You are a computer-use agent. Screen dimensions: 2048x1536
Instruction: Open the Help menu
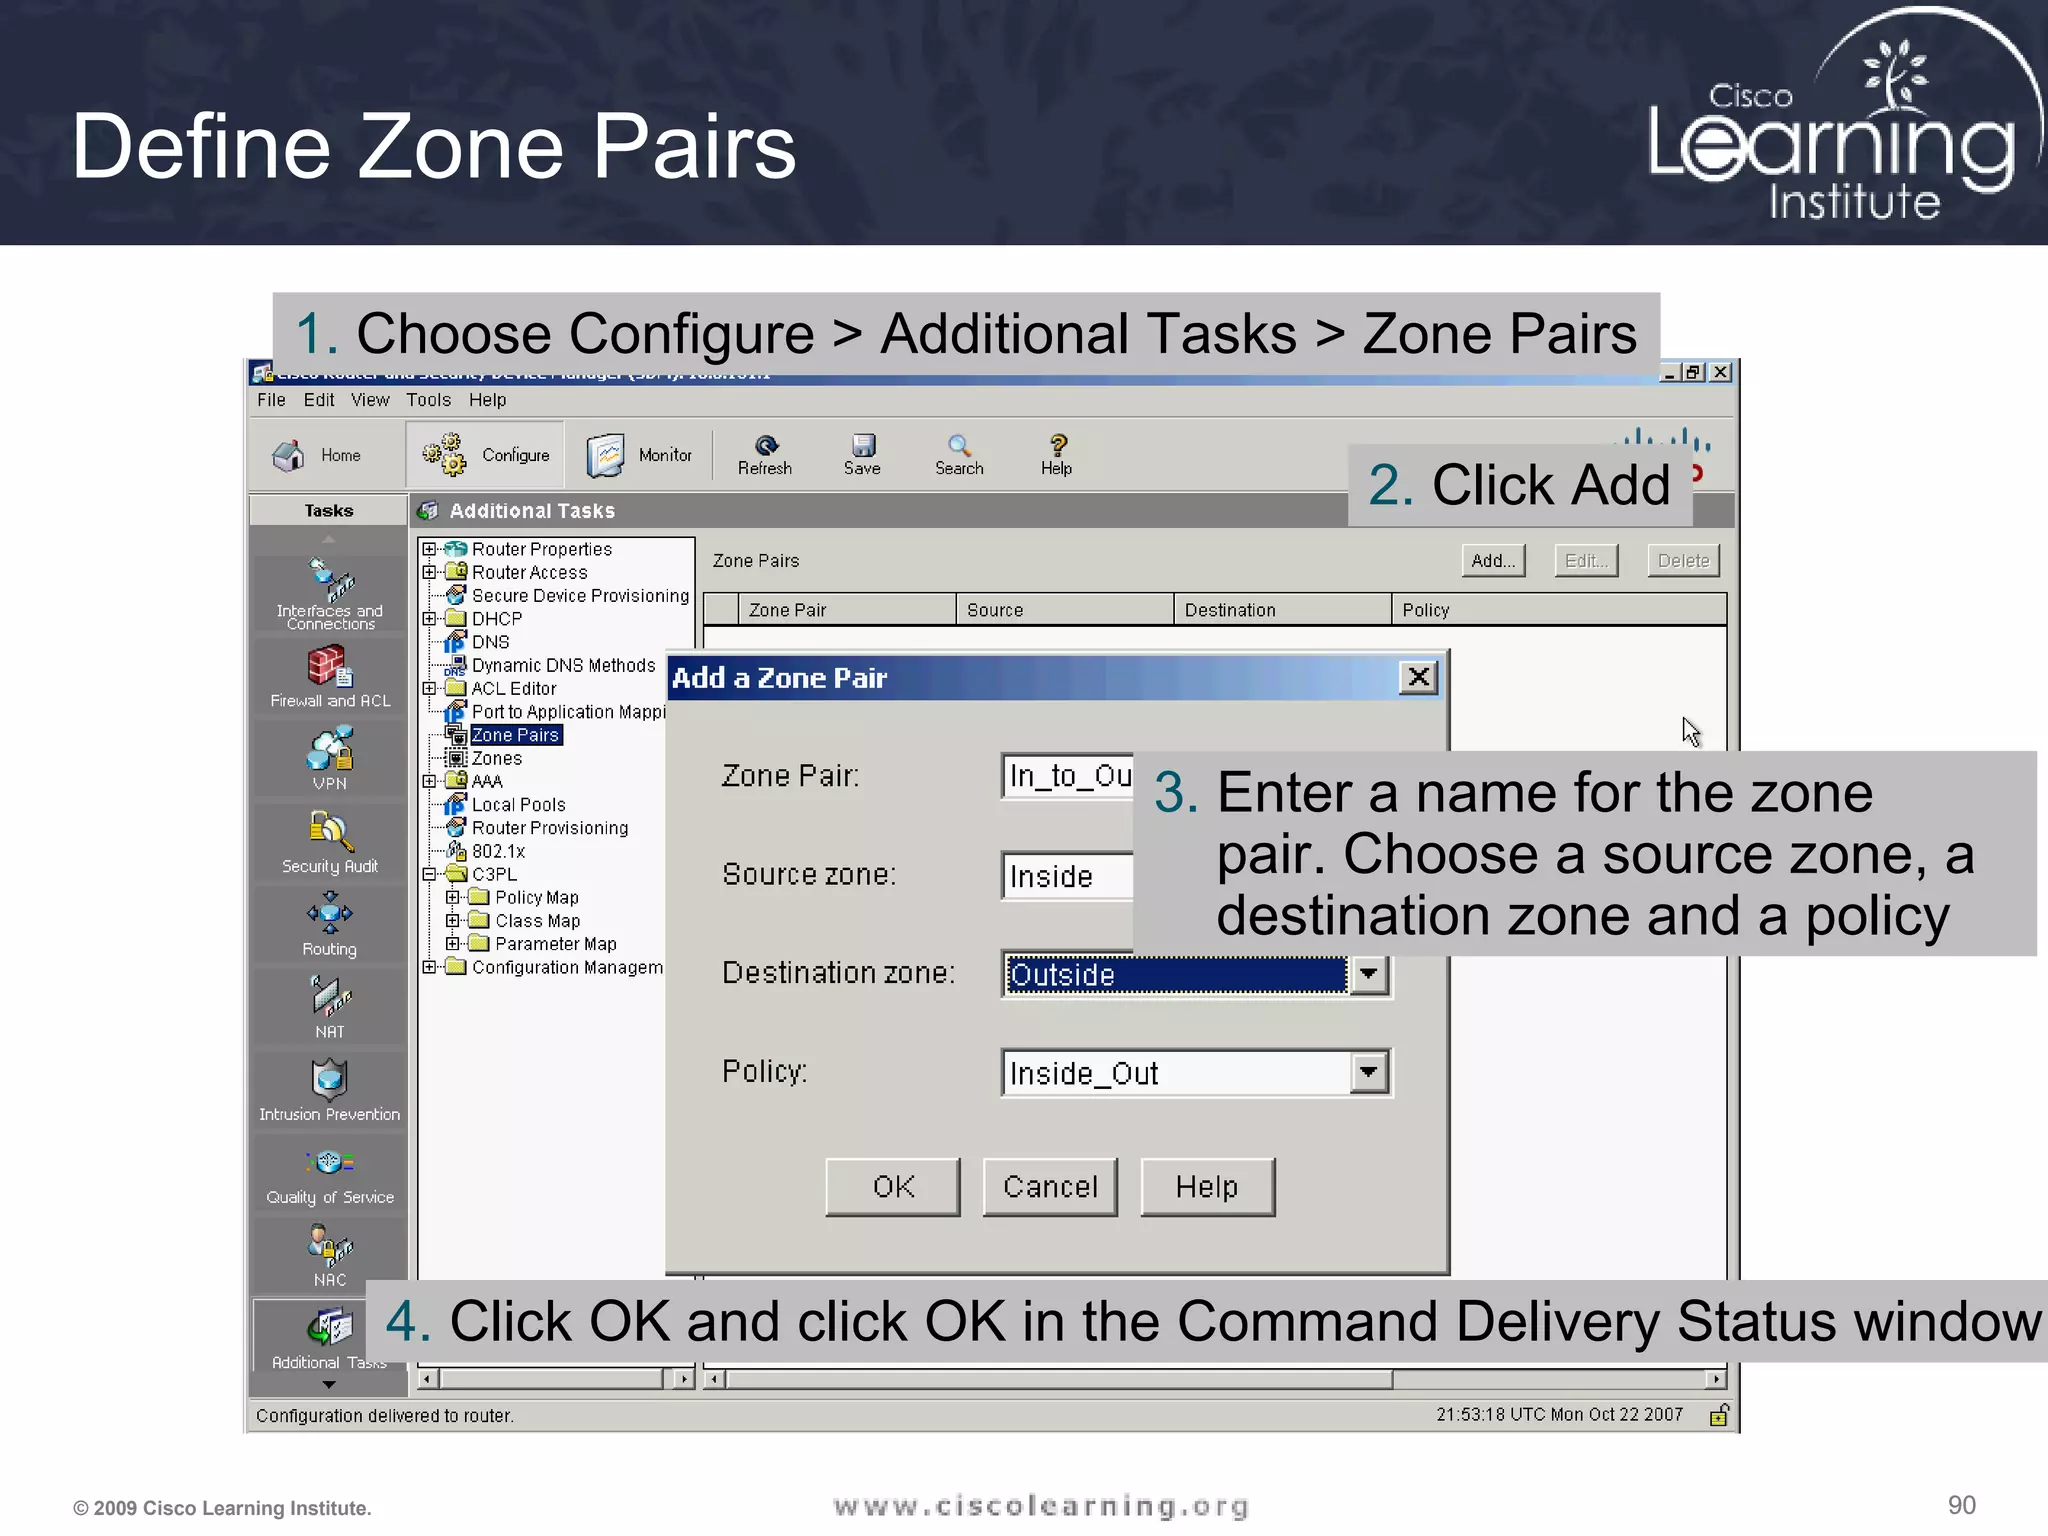tap(488, 400)
